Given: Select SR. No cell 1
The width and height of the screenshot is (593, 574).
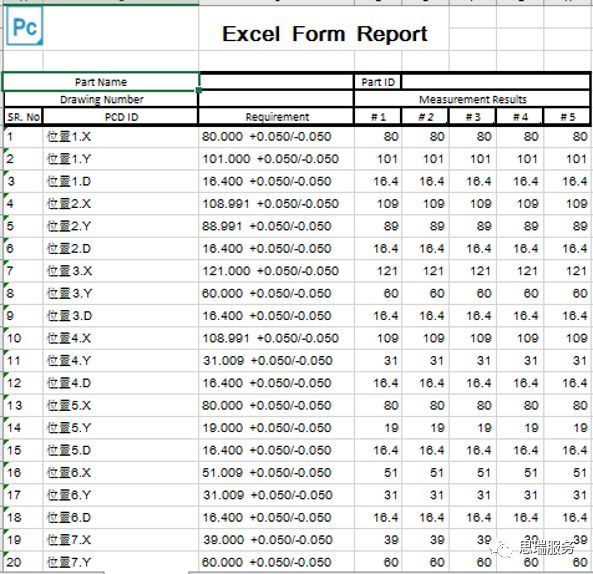Looking at the screenshot, I should pyautogui.click(x=23, y=137).
